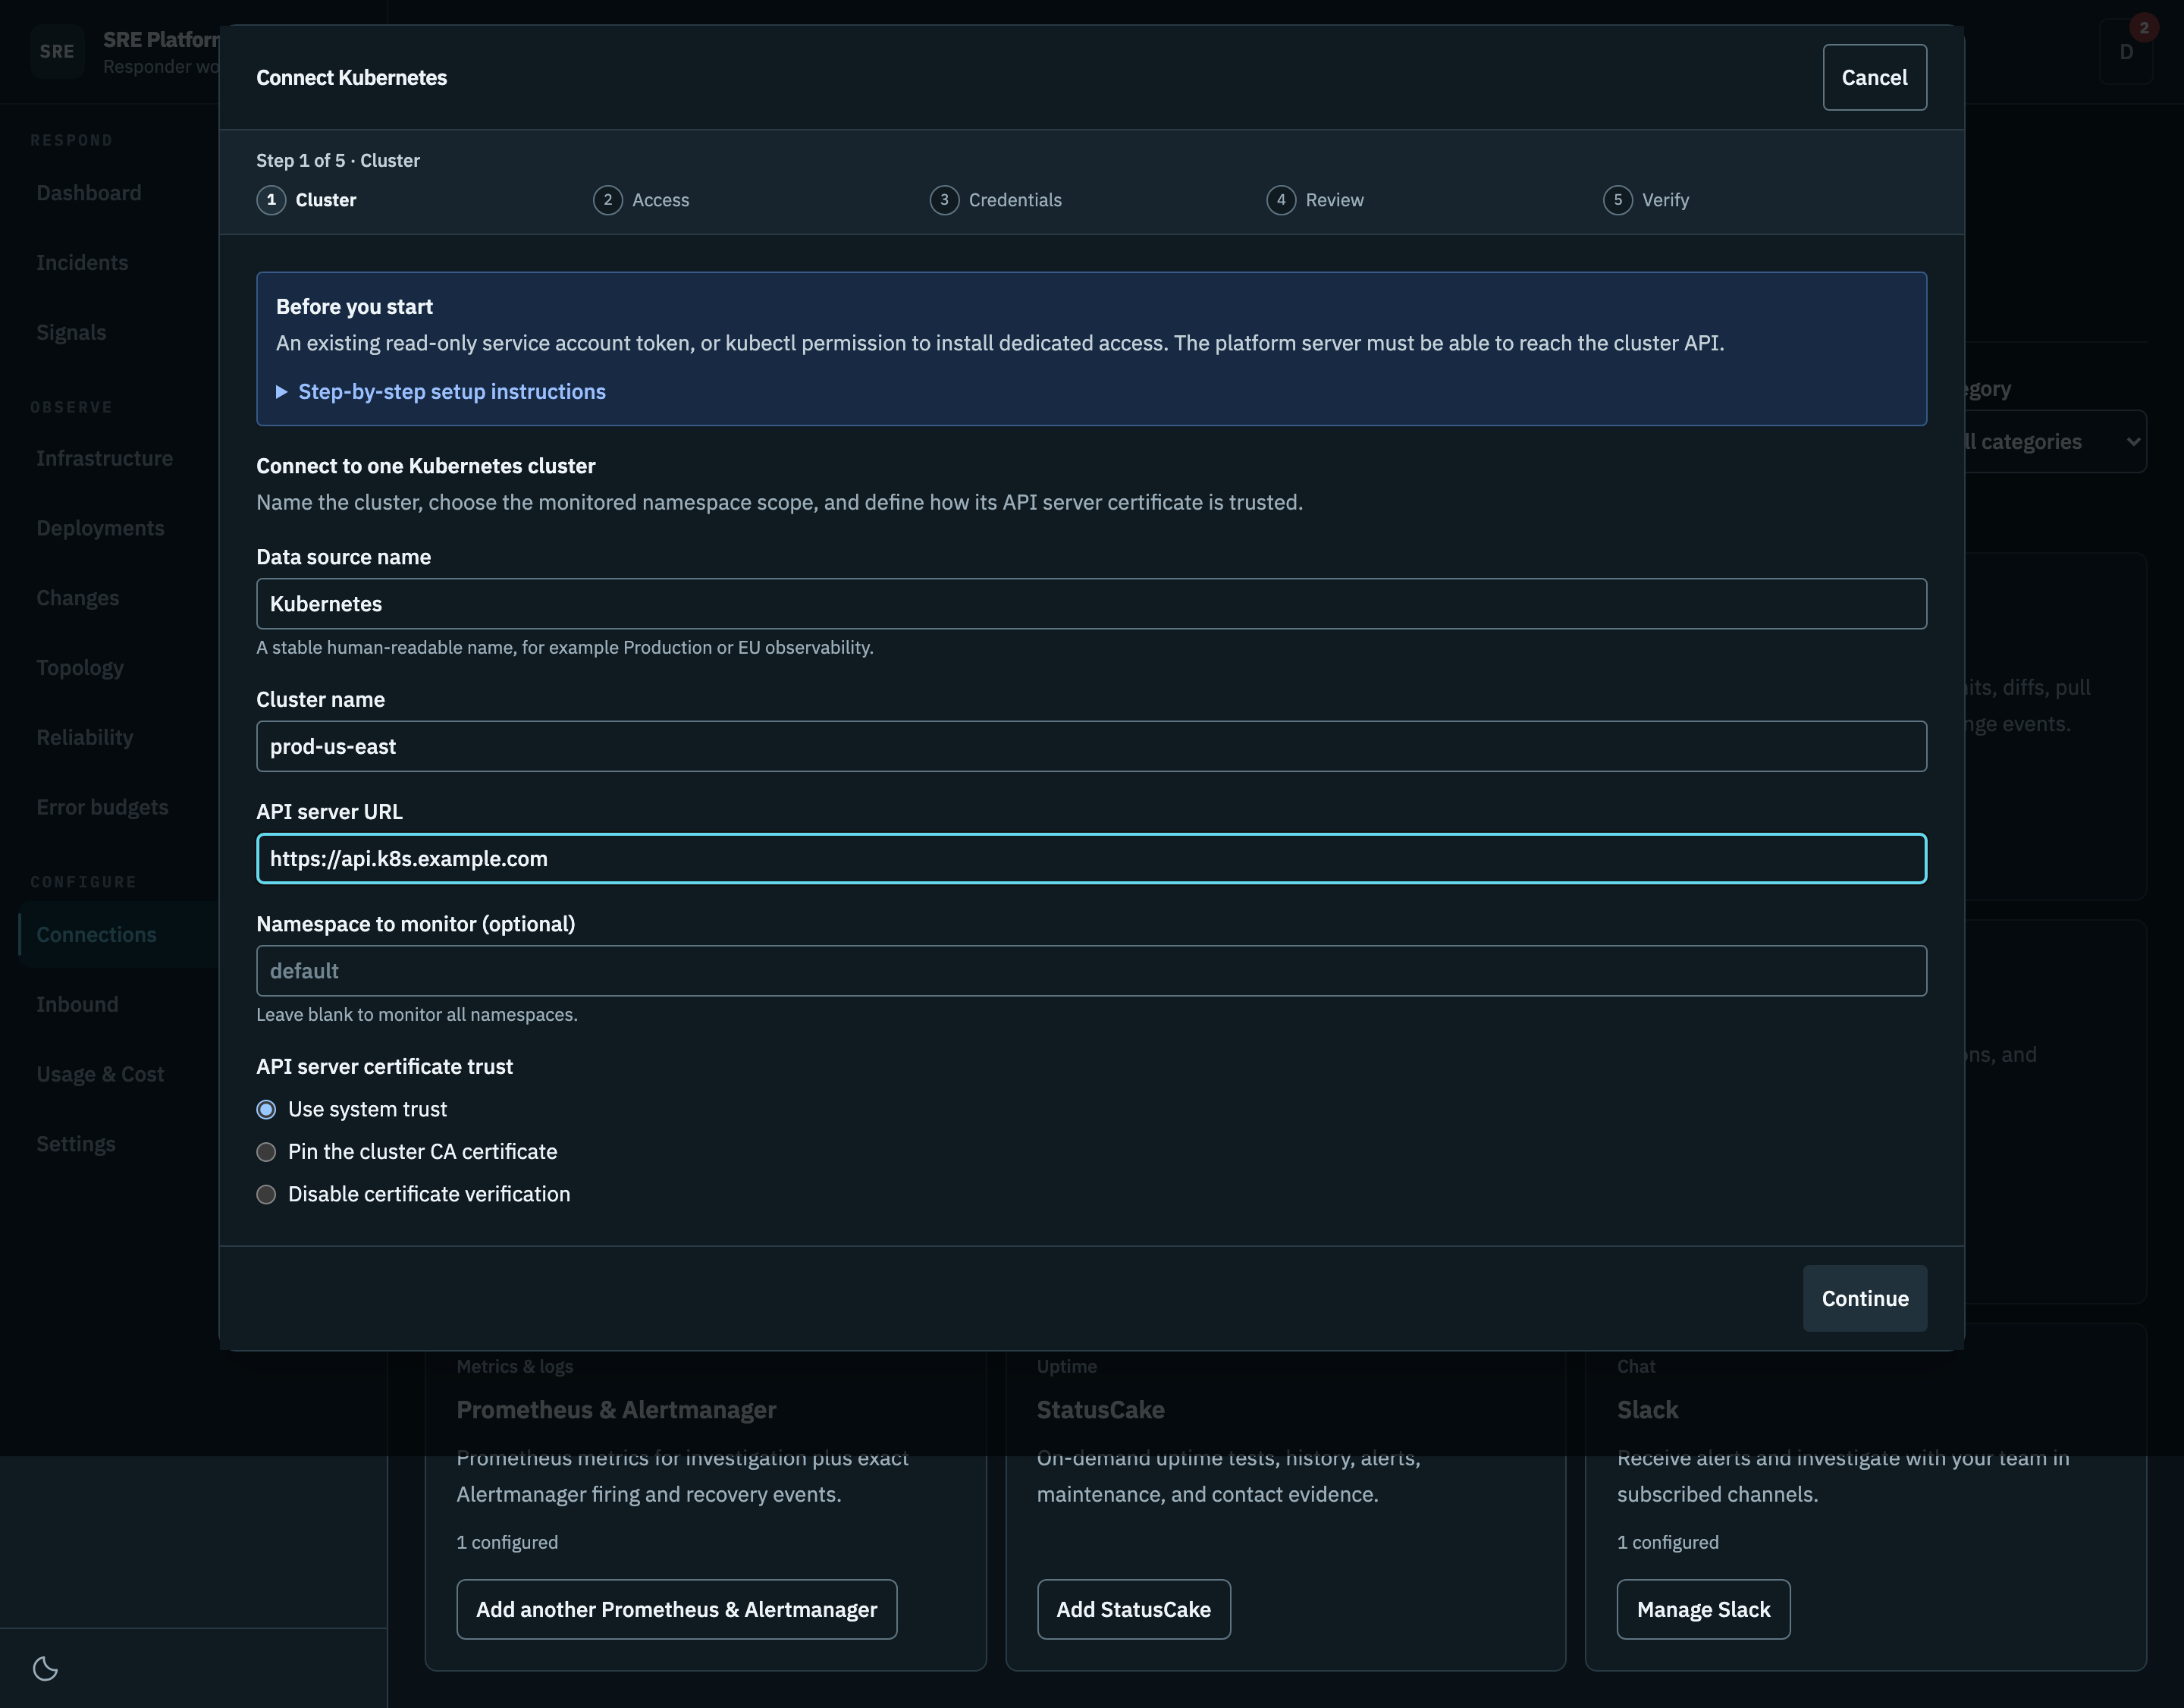Click the Prometheus & Alertmanager card title
The image size is (2184, 1708).
[616, 1410]
